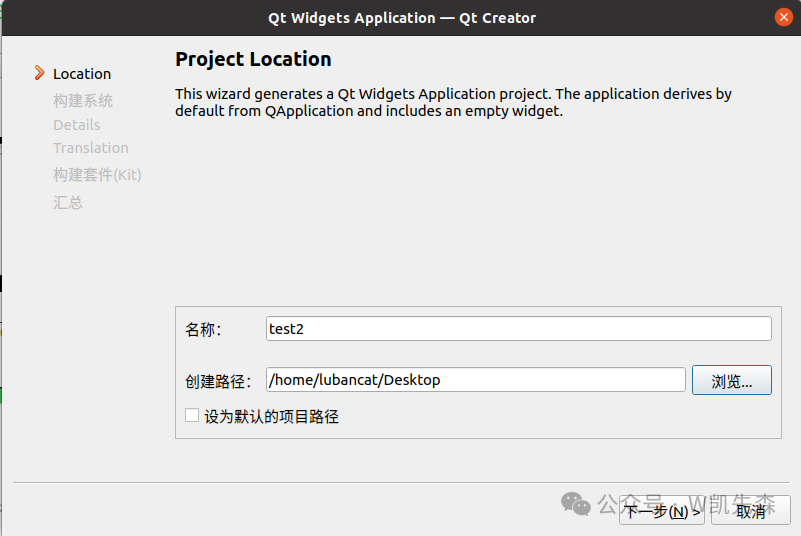Click the 创建路径 label
The width and height of the screenshot is (801, 536).
pyautogui.click(x=217, y=381)
